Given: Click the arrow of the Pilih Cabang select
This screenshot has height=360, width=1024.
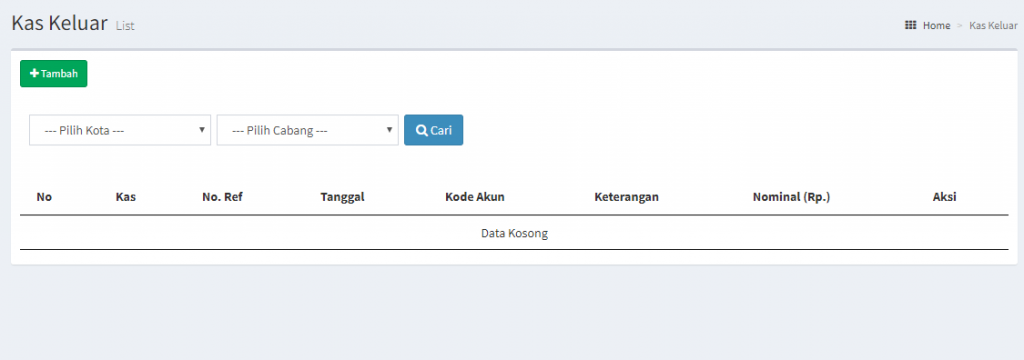Looking at the screenshot, I should pyautogui.click(x=389, y=129).
